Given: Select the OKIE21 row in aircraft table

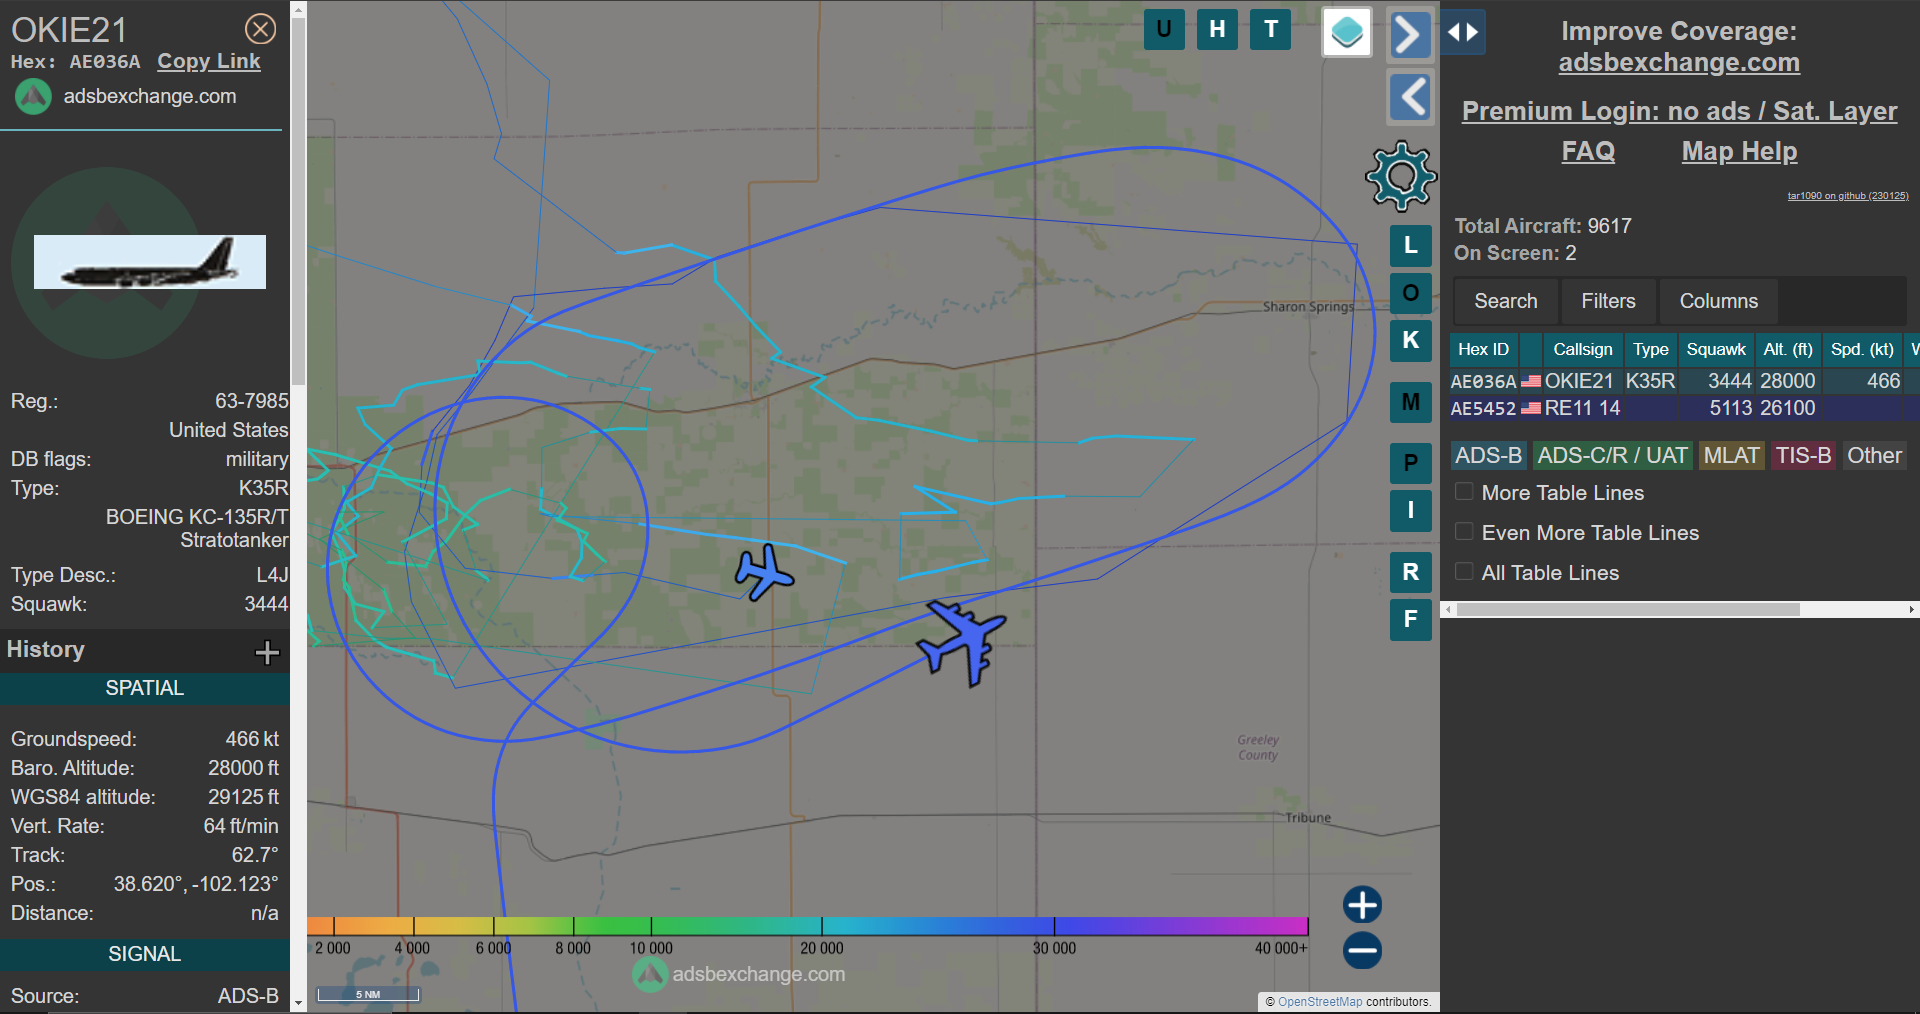Looking at the screenshot, I should tap(1684, 381).
